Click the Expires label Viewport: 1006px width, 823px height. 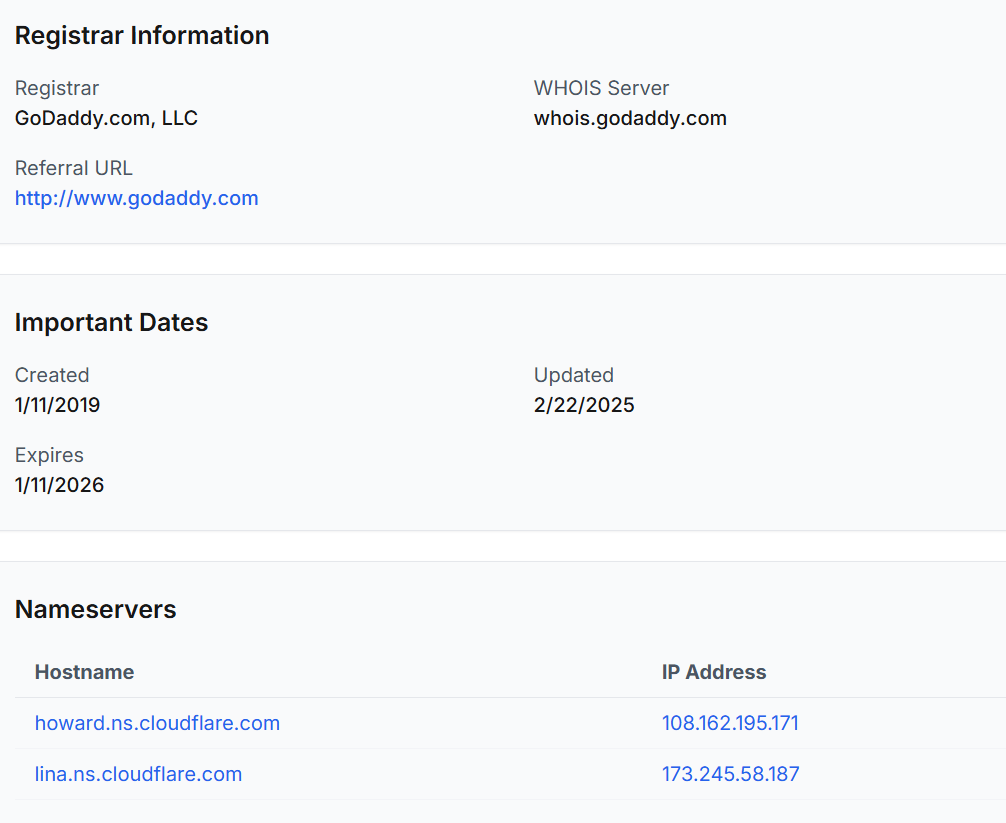(49, 455)
